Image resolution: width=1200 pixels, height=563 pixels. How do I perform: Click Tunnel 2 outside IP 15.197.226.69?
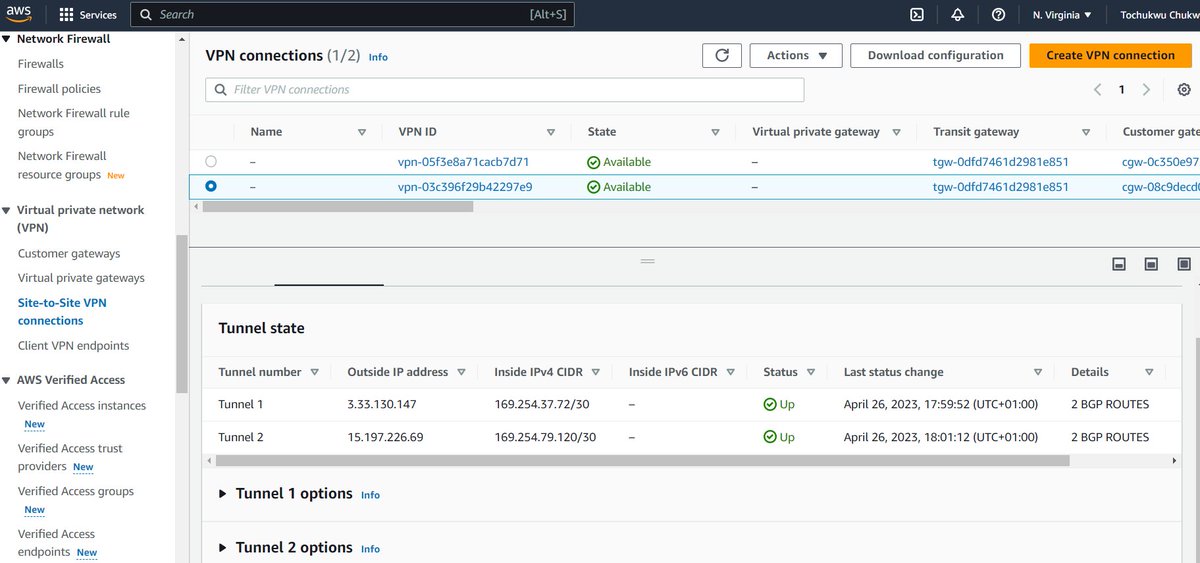tap(385, 437)
